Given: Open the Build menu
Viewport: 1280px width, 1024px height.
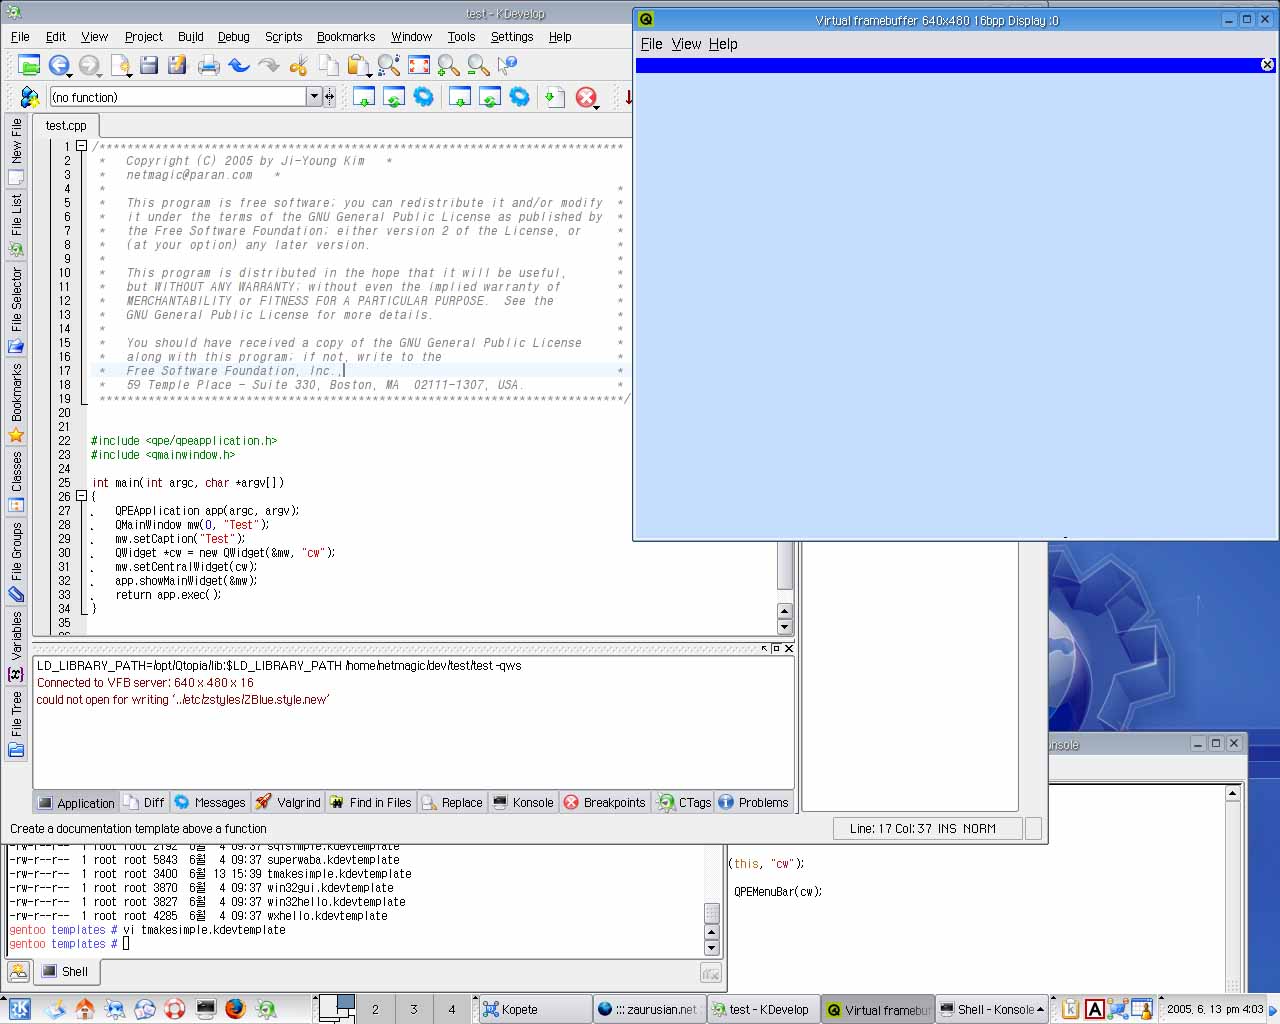Looking at the screenshot, I should click(190, 37).
